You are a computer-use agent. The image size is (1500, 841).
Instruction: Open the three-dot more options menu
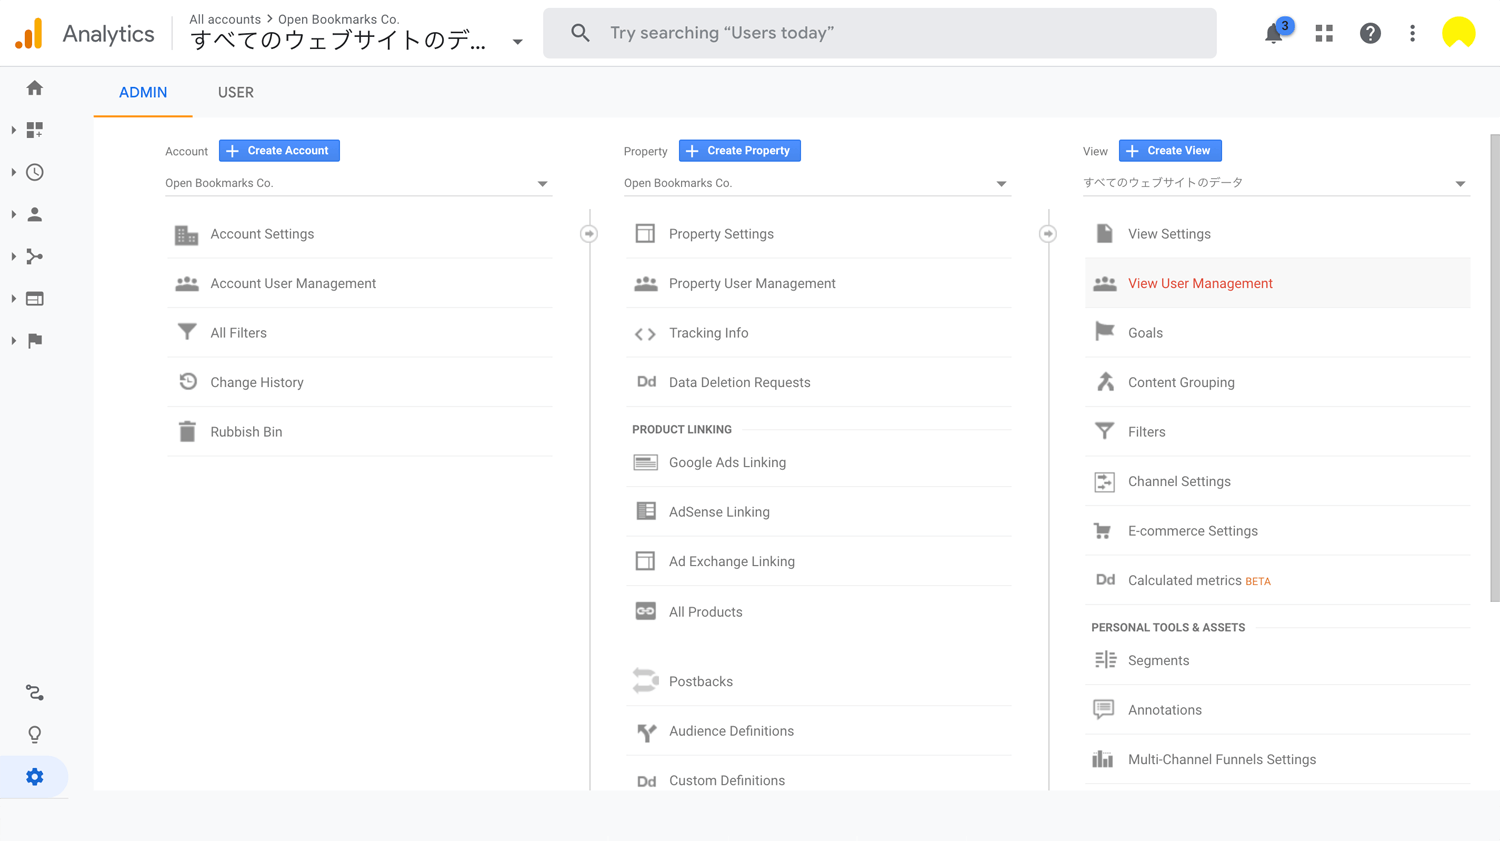click(x=1412, y=33)
